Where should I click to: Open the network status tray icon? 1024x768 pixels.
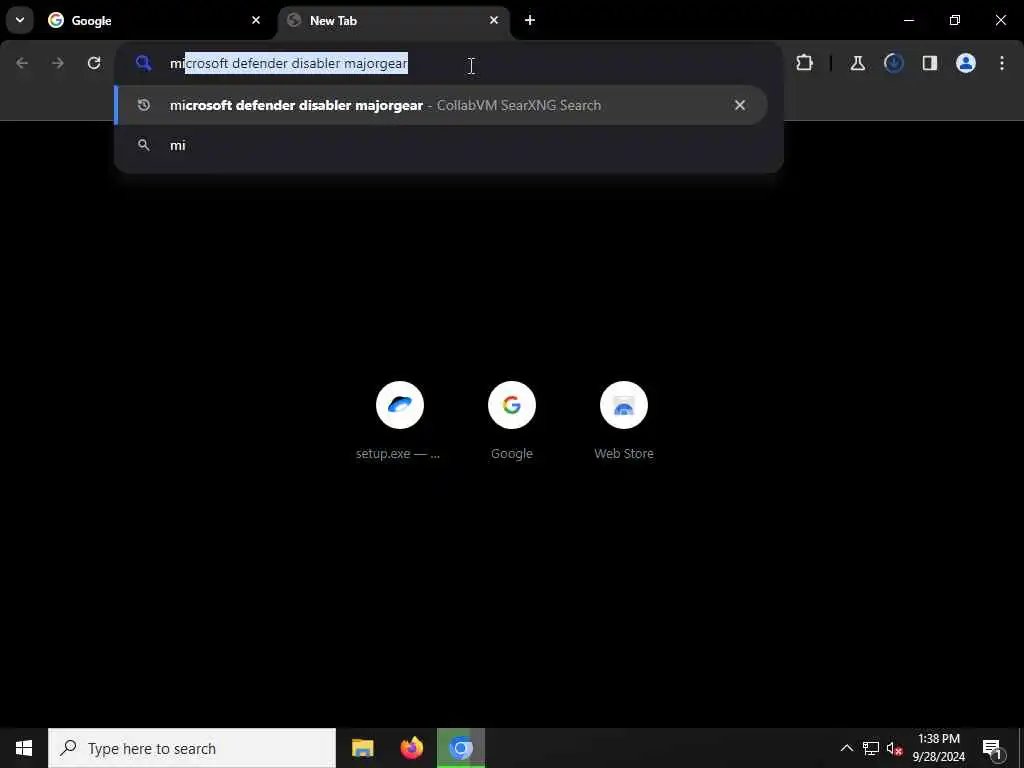click(871, 748)
